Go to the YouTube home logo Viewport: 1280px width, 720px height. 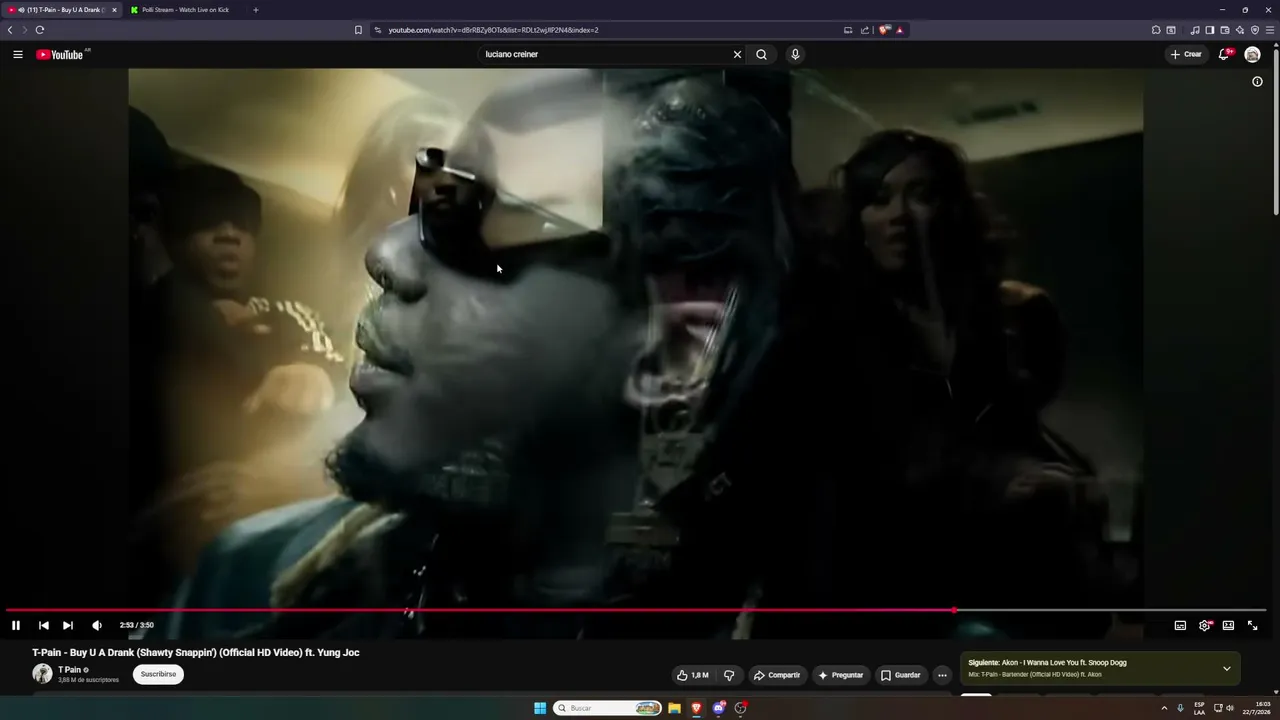(60, 54)
